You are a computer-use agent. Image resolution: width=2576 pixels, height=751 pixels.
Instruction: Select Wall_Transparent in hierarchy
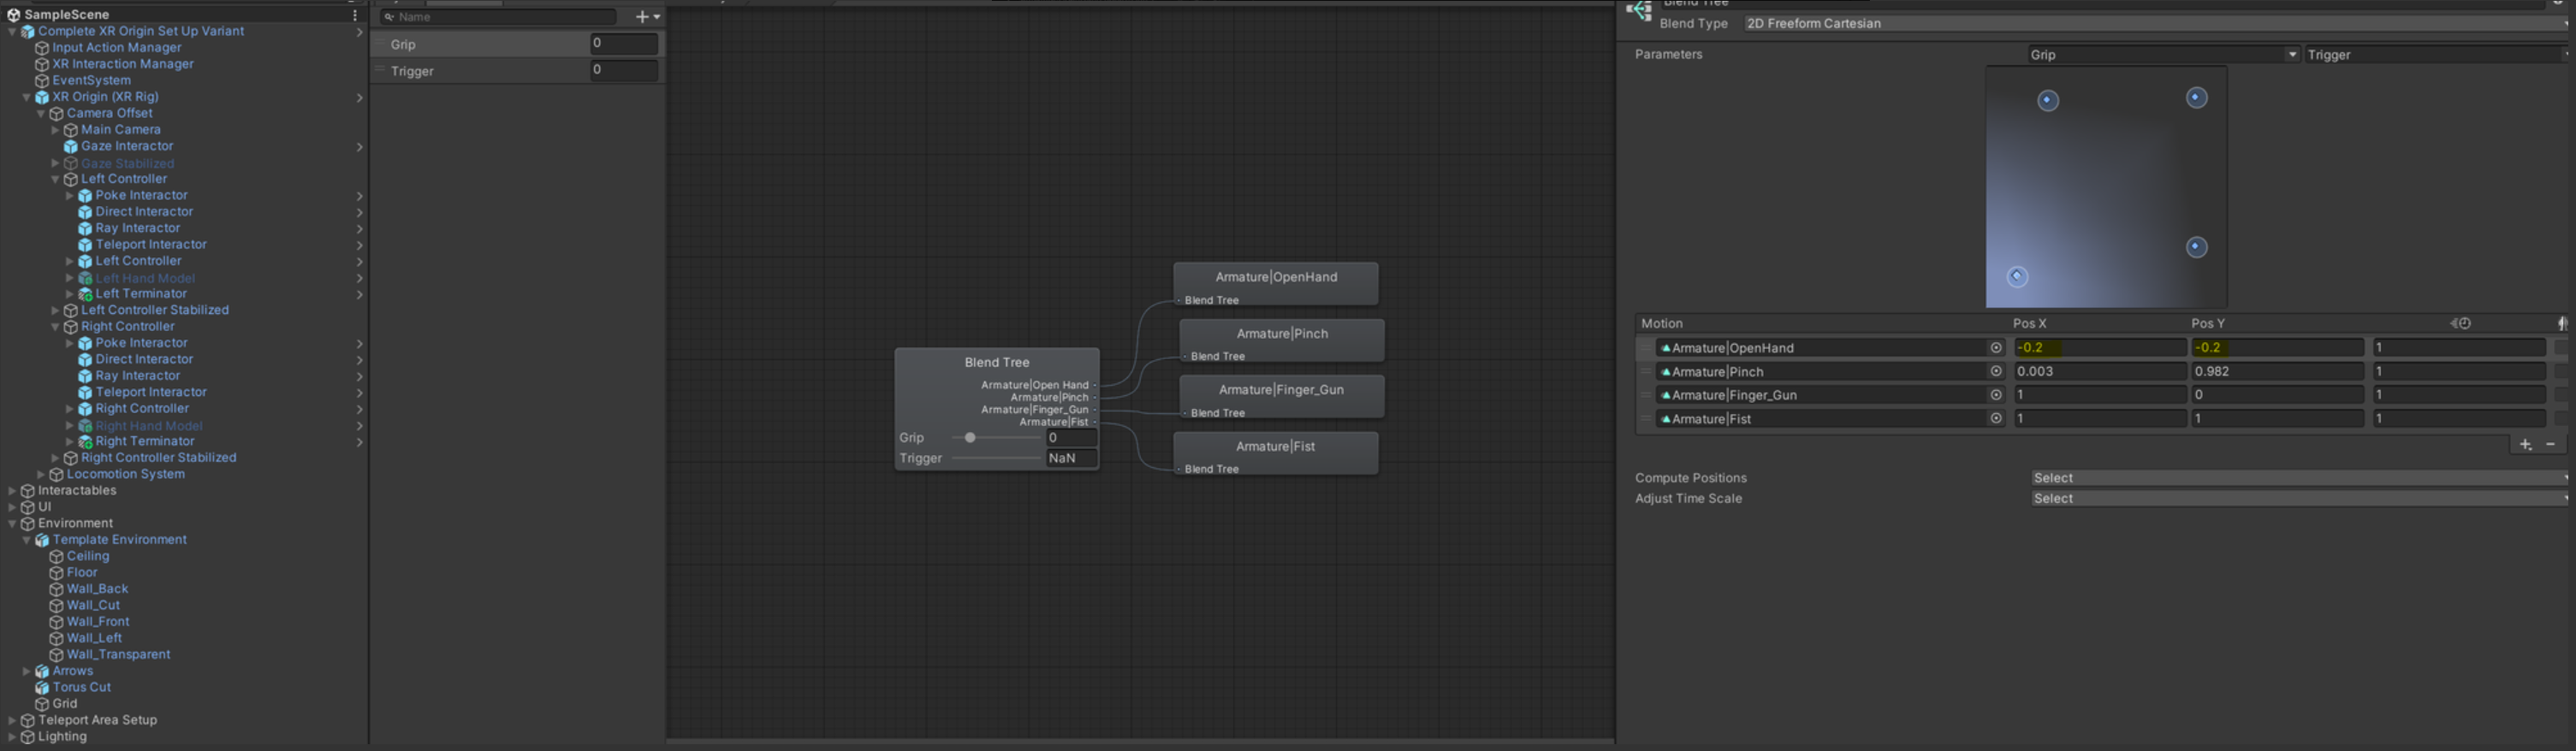point(118,655)
